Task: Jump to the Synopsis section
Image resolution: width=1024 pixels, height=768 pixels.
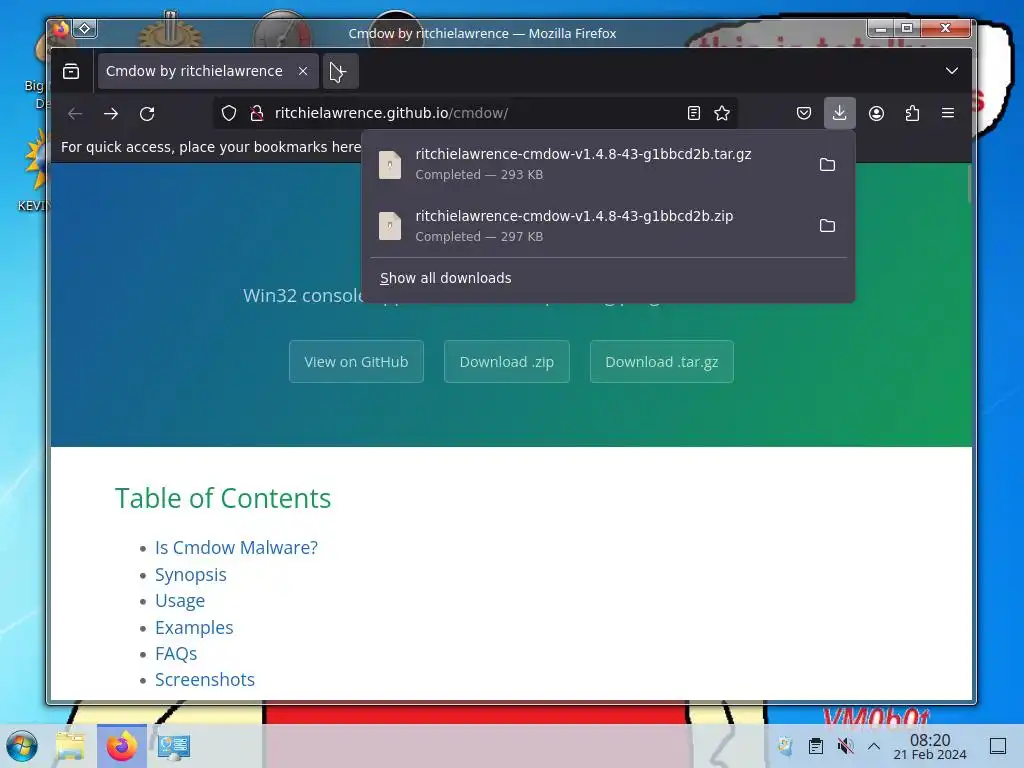Action: 191,575
